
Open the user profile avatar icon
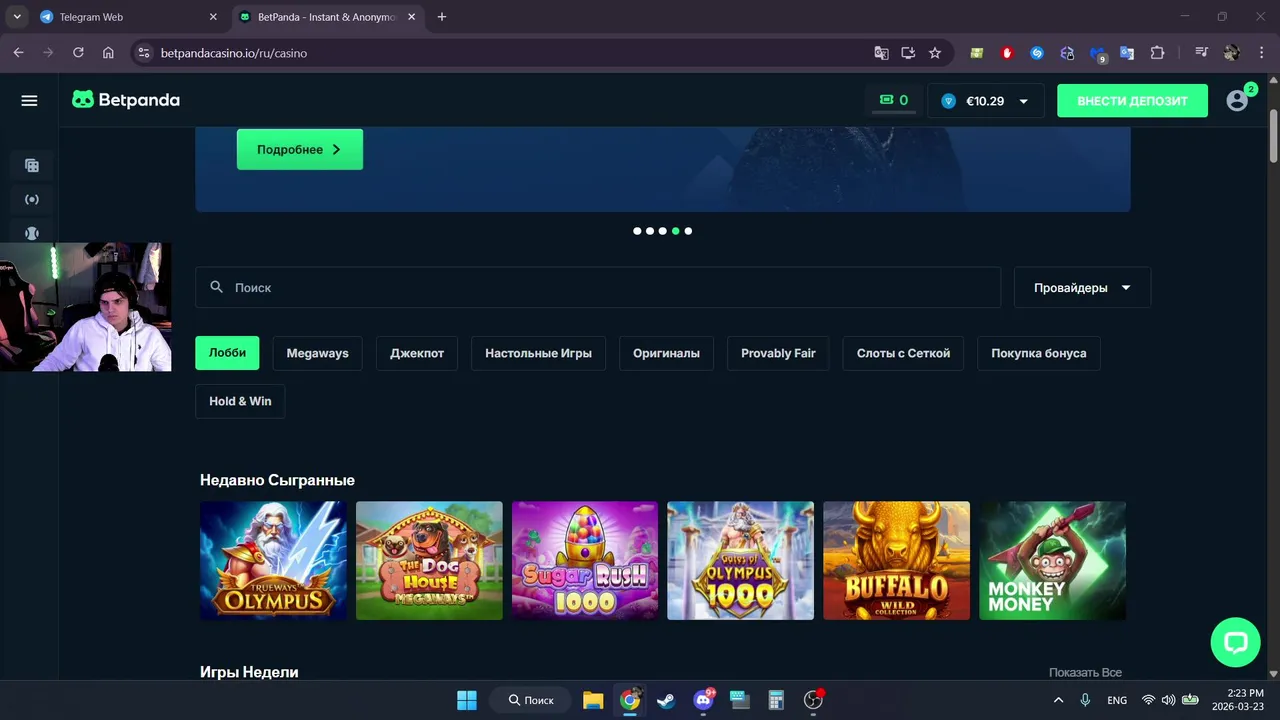tap(1237, 101)
